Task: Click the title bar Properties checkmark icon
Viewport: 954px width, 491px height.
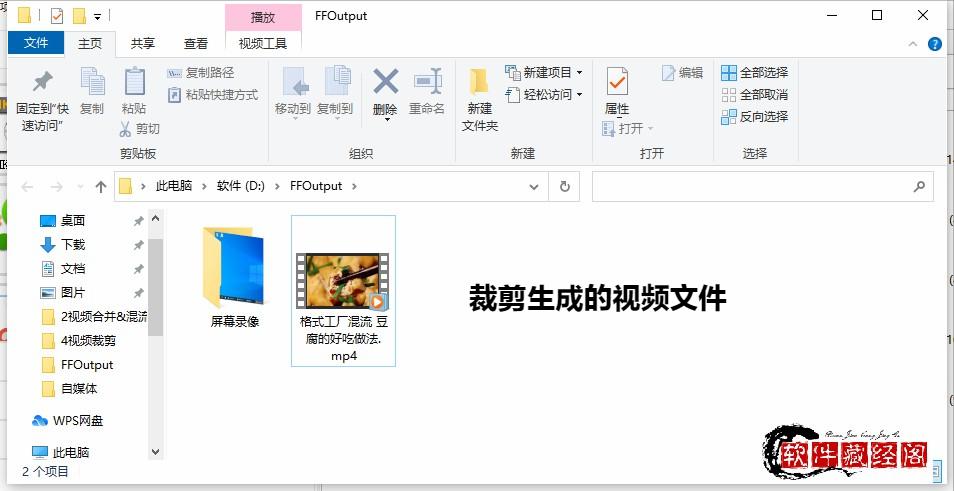Action: [57, 16]
